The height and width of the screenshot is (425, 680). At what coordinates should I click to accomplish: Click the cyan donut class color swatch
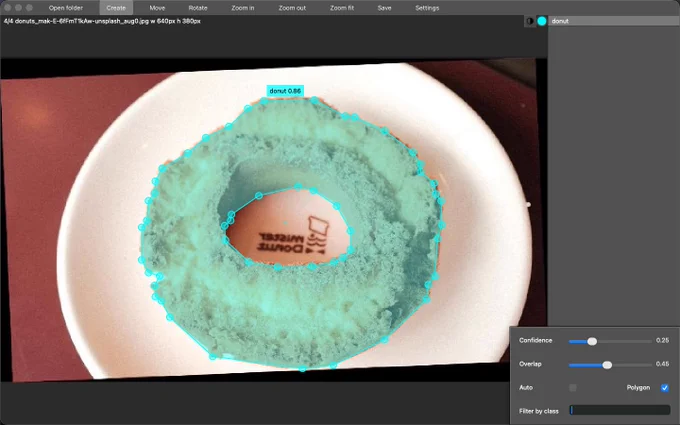[x=542, y=21]
